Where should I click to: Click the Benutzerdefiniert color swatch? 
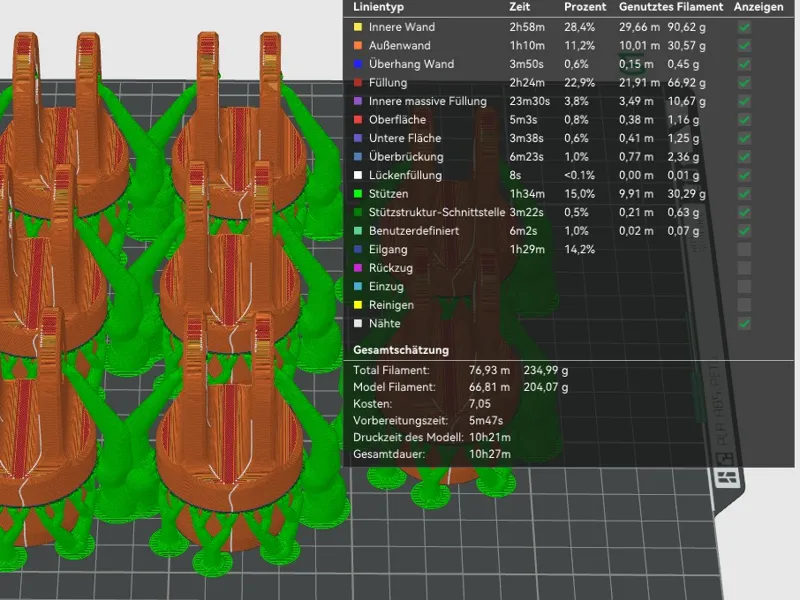(x=358, y=231)
